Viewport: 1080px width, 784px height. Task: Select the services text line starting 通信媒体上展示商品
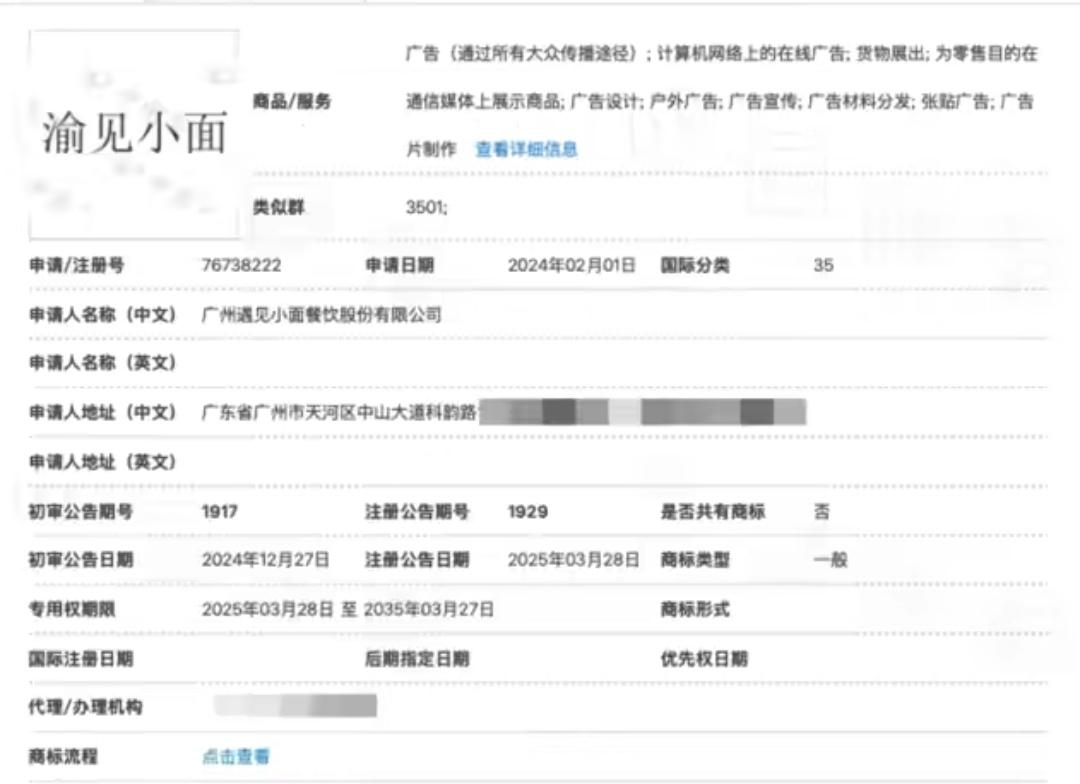point(720,101)
